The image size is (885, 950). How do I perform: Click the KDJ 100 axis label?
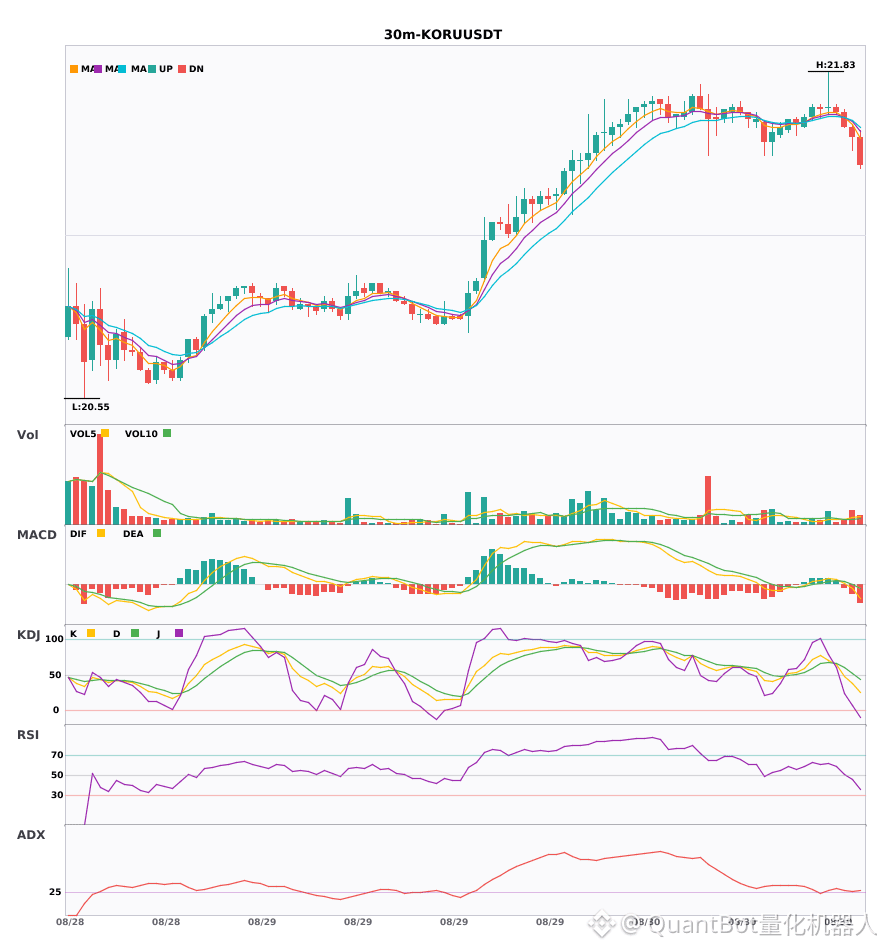click(54, 639)
